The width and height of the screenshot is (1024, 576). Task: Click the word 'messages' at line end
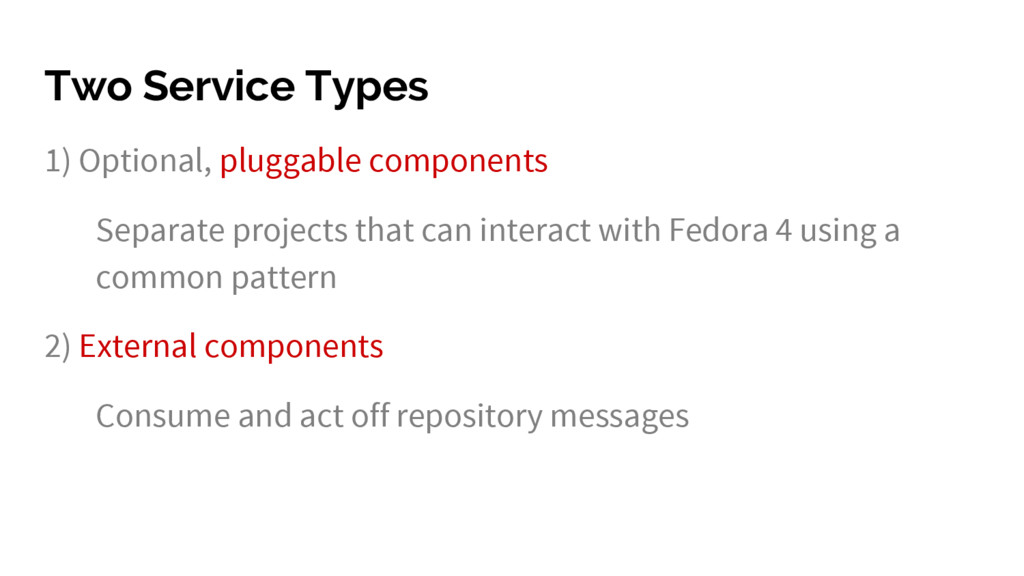pos(620,418)
